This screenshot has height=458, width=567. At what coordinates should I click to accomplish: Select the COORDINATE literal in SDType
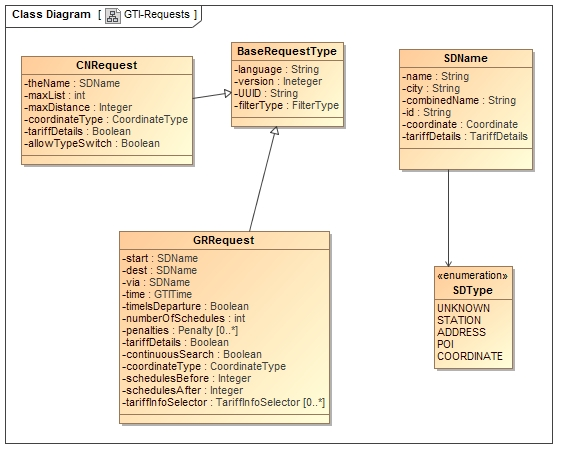pos(470,356)
